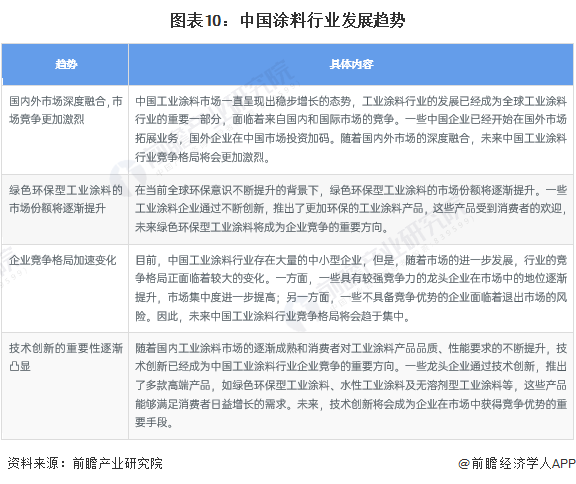The image size is (576, 484).
Task: Select the 具体内容 column header
Action: (x=351, y=64)
